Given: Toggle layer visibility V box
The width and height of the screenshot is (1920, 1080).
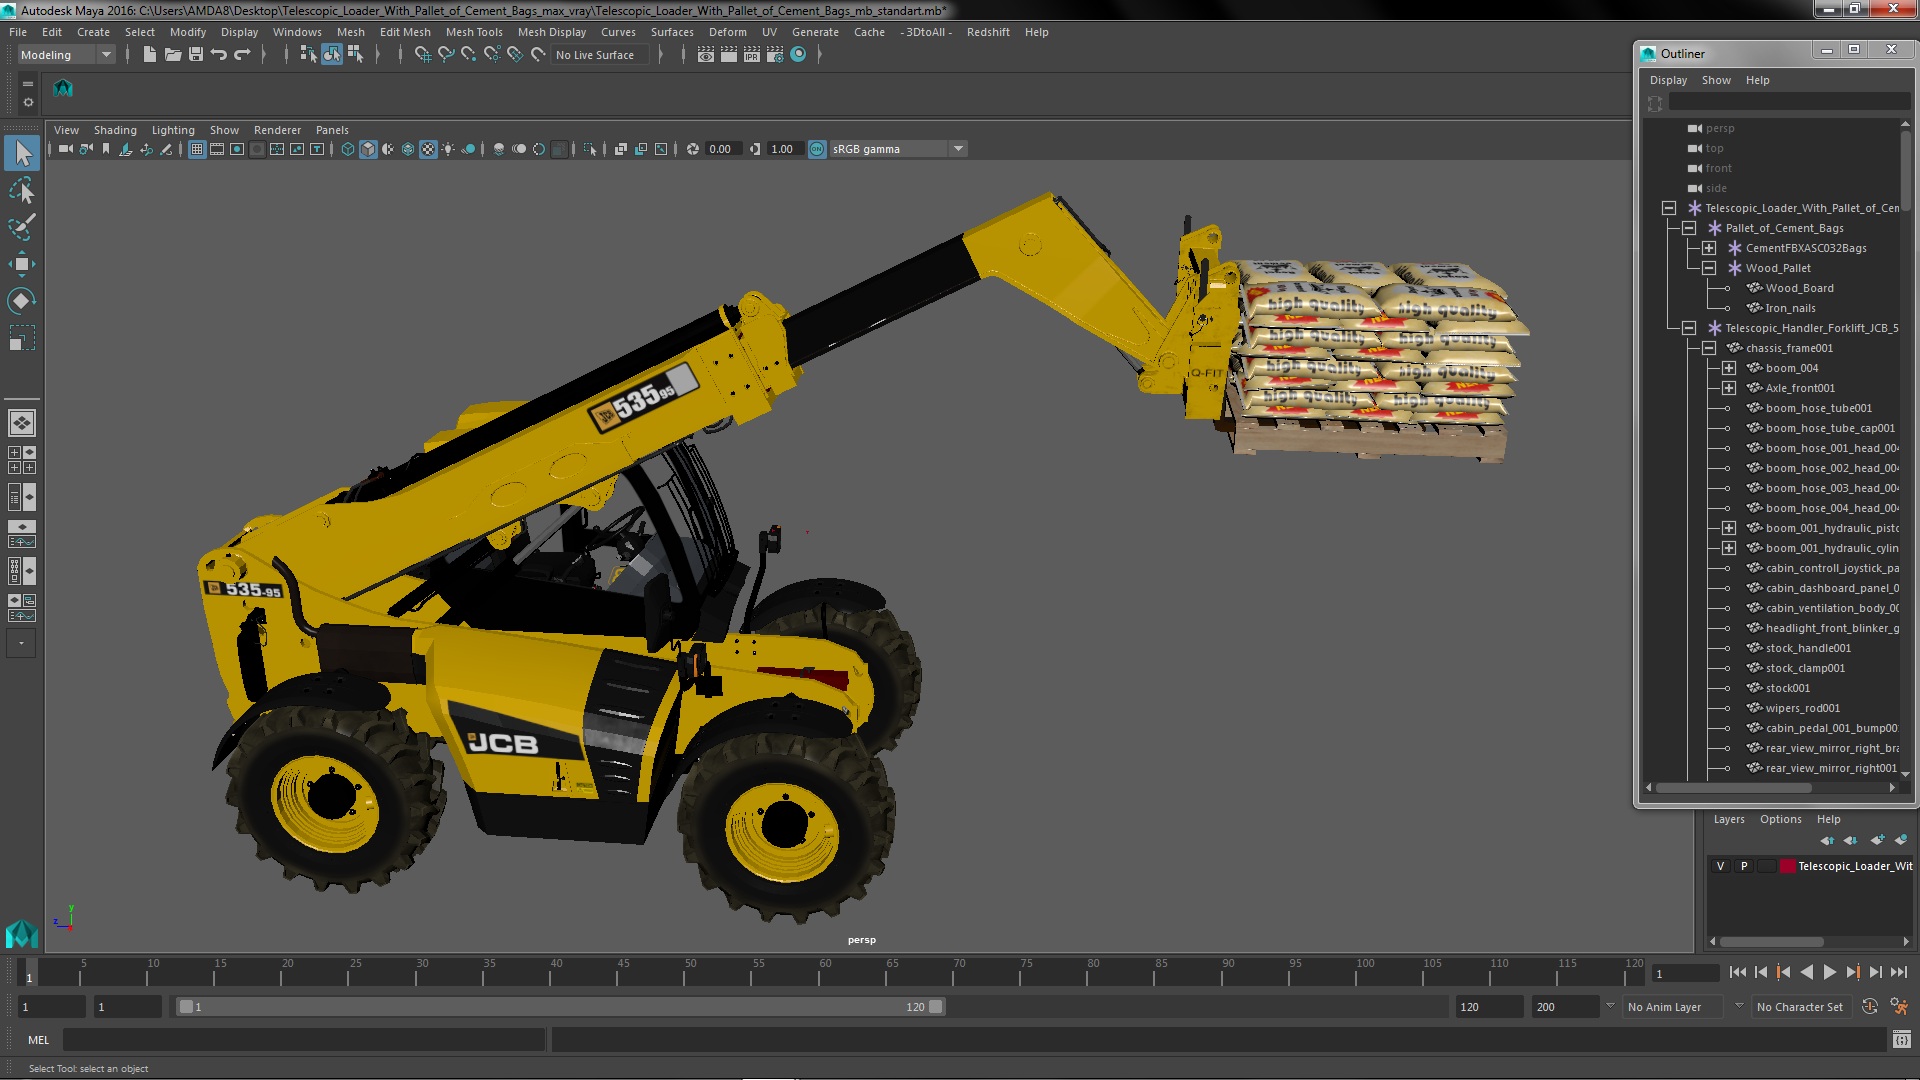Looking at the screenshot, I should click(x=1720, y=866).
